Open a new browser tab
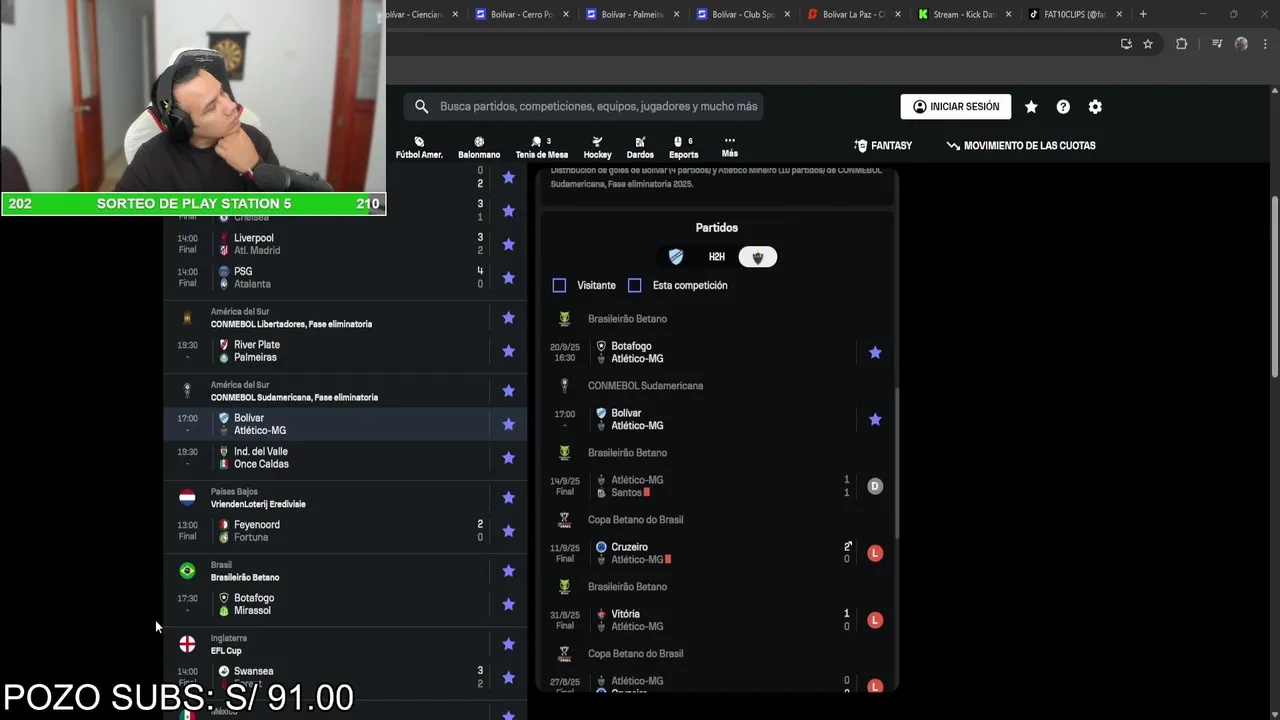1280x720 pixels. [x=1143, y=14]
